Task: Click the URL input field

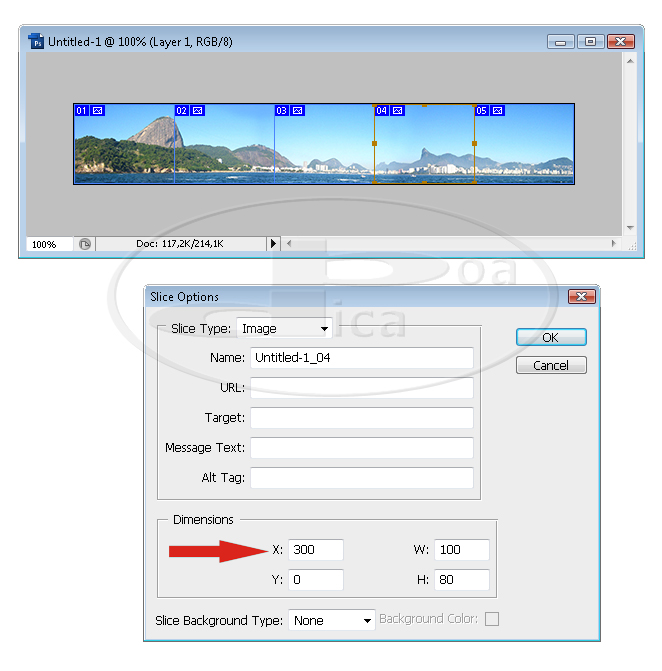Action: click(362, 388)
